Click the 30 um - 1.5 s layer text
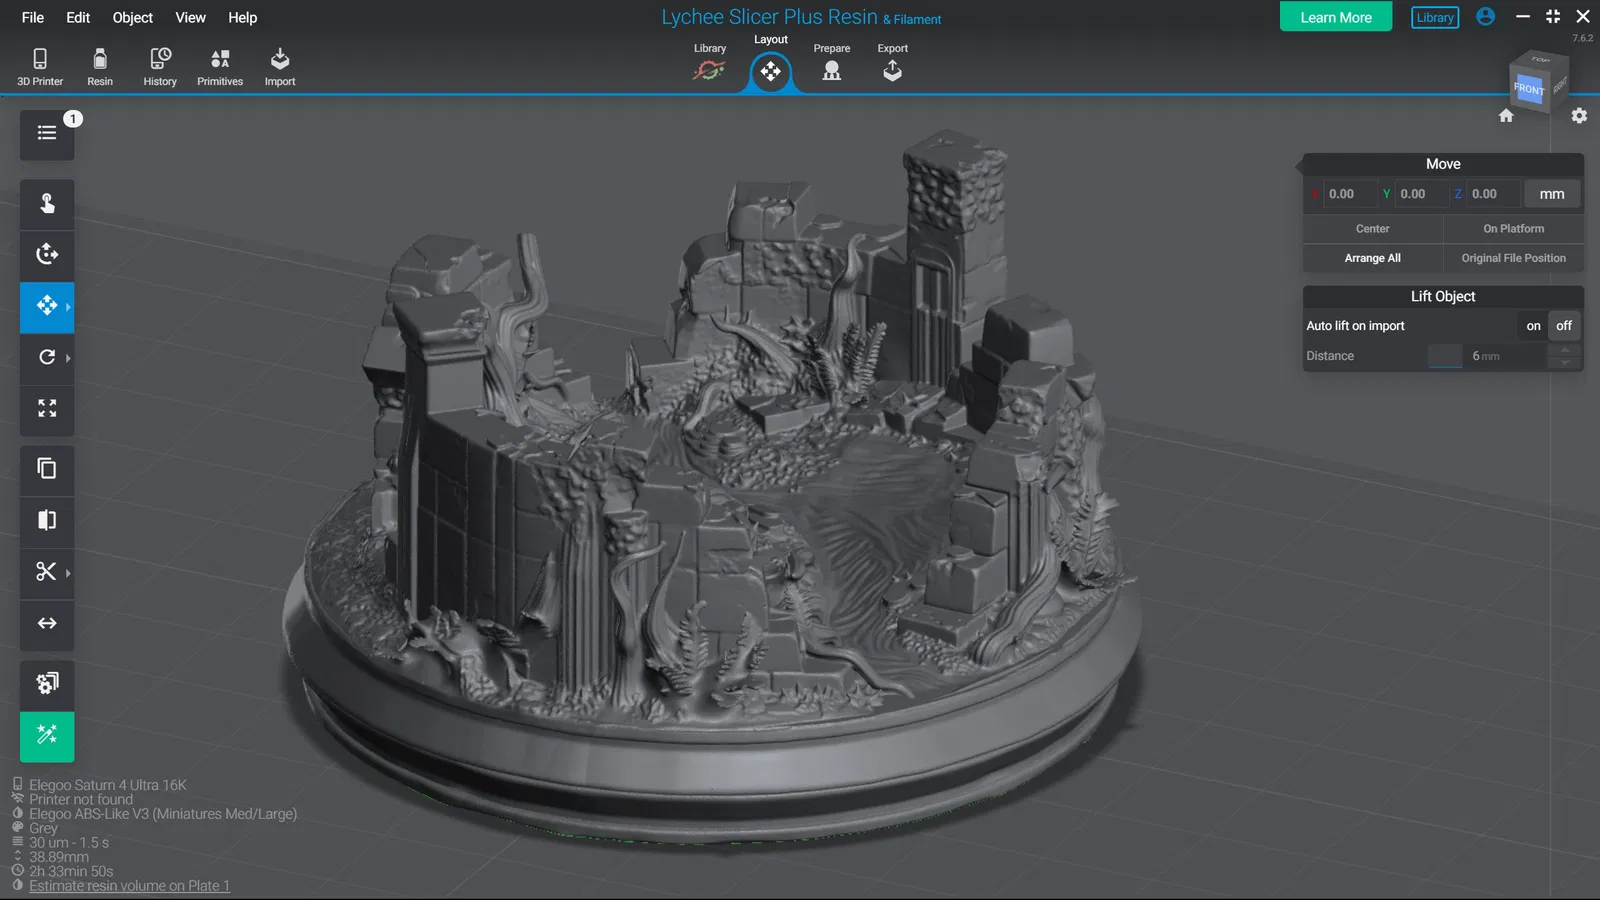Image resolution: width=1600 pixels, height=900 pixels. (69, 843)
